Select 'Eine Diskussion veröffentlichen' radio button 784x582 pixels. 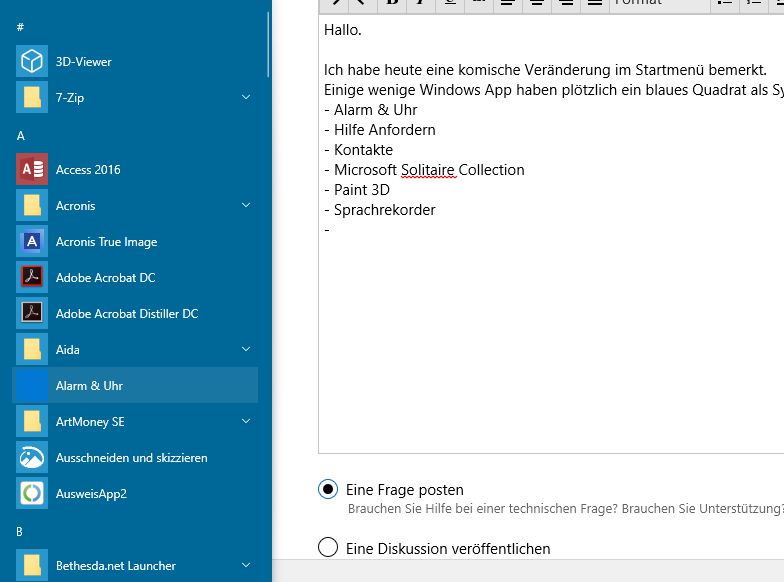[328, 547]
